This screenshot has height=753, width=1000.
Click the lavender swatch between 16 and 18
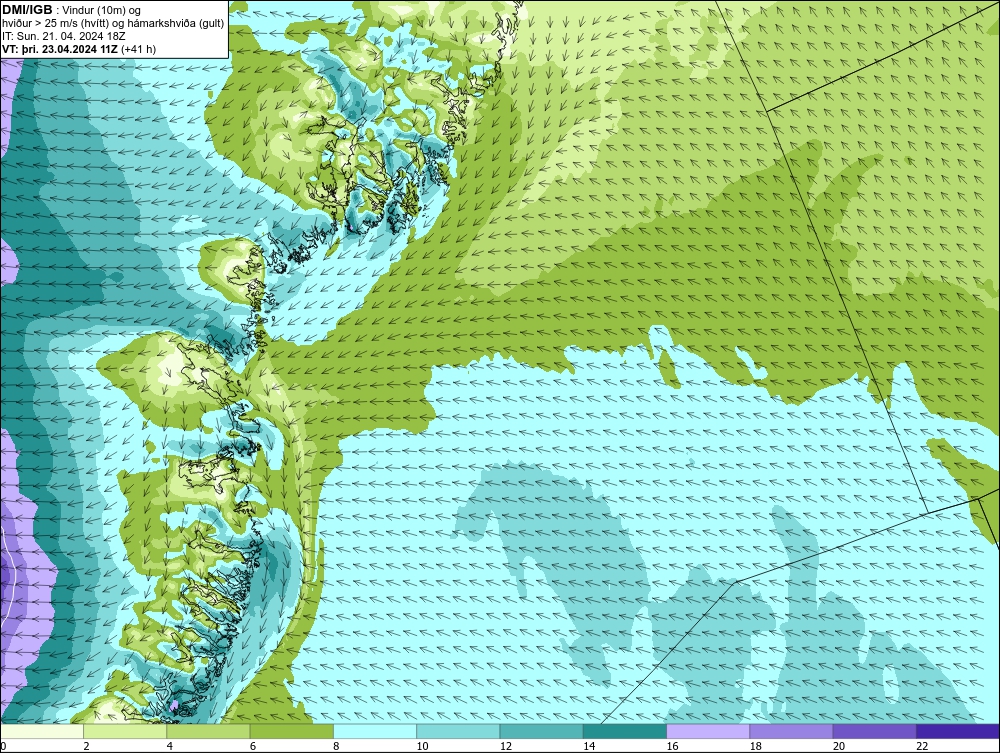pyautogui.click(x=708, y=731)
